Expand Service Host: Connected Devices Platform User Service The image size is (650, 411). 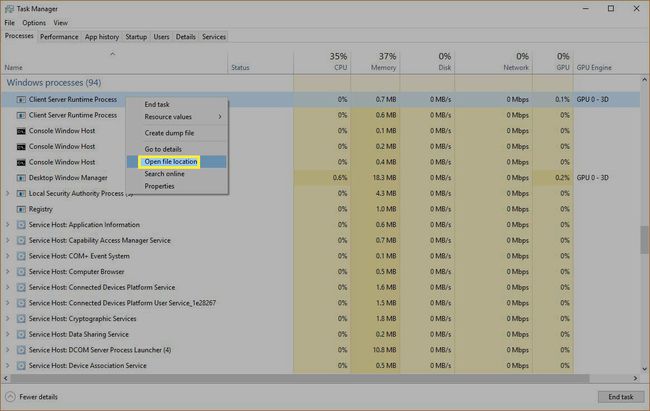7,303
